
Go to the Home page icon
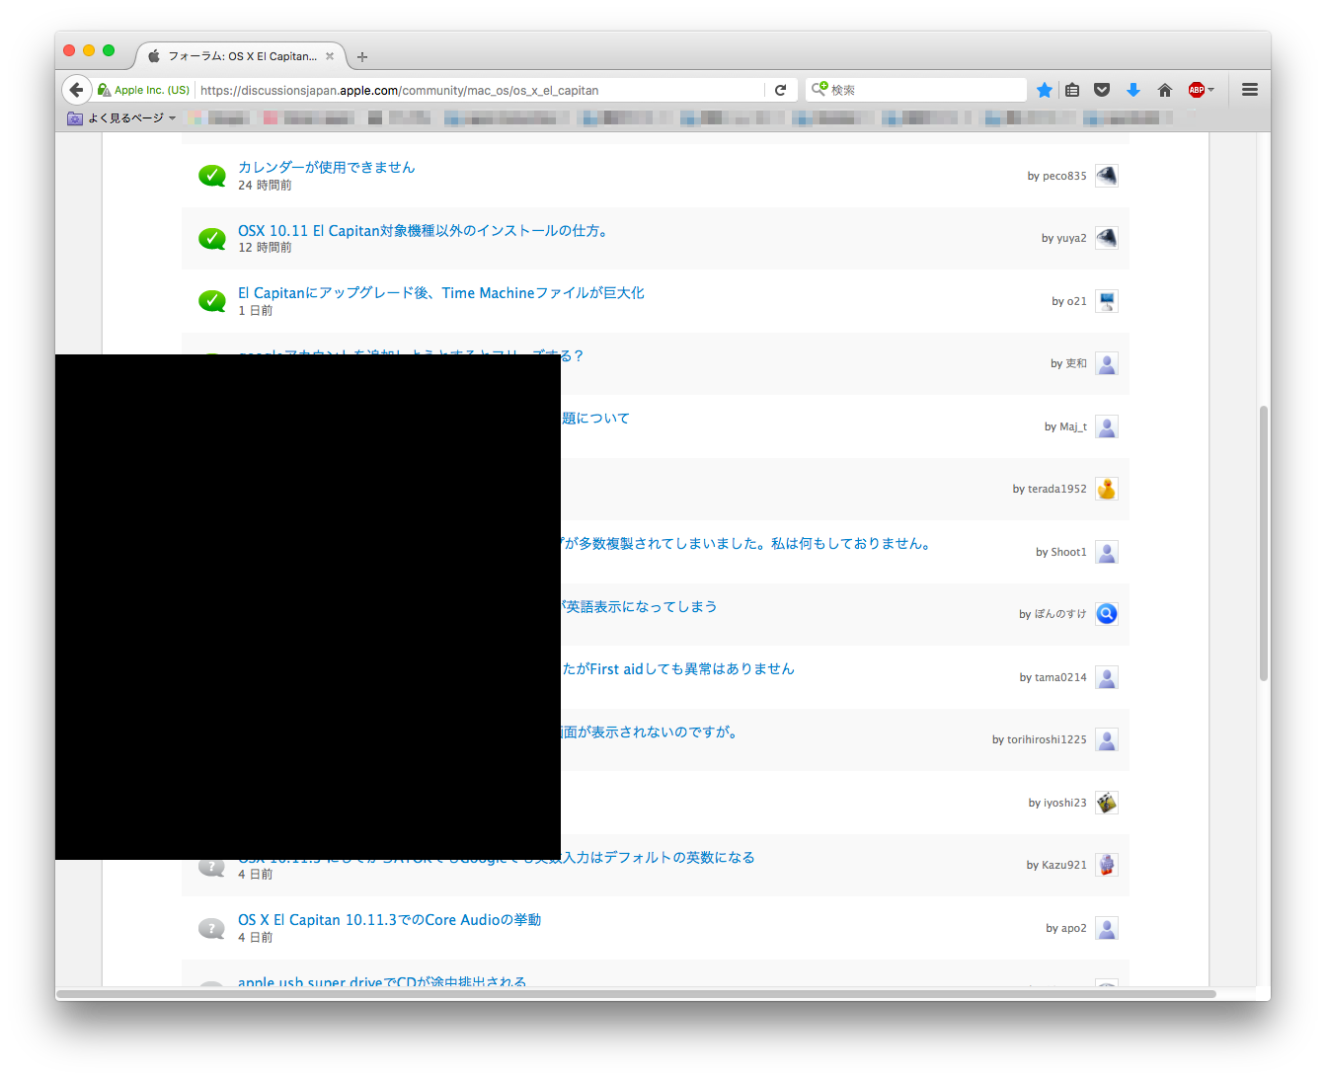(x=1165, y=90)
